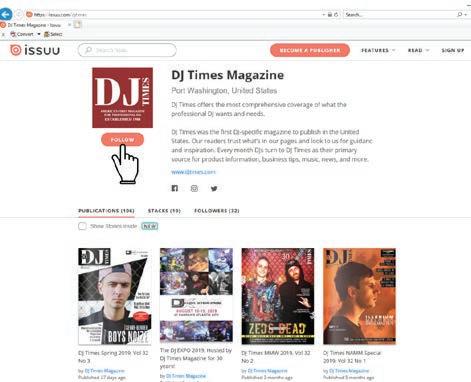Click the browser refresh icon
This screenshot has height=382, width=471.
click(336, 15)
